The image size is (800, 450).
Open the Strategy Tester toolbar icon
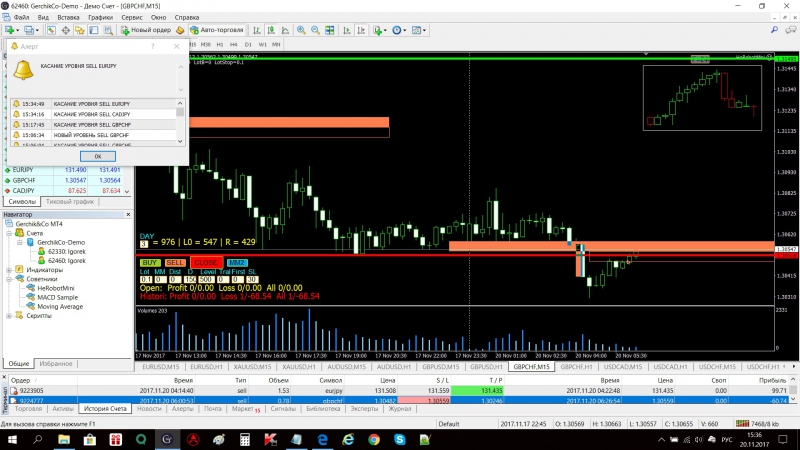tap(108, 31)
